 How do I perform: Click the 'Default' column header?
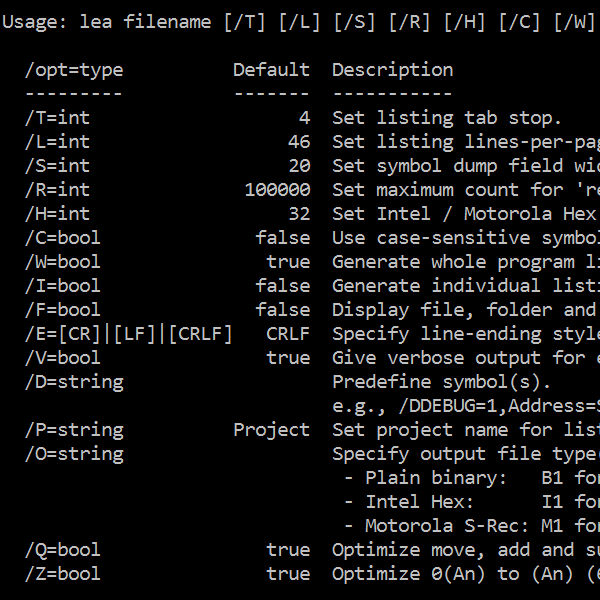pos(271,70)
